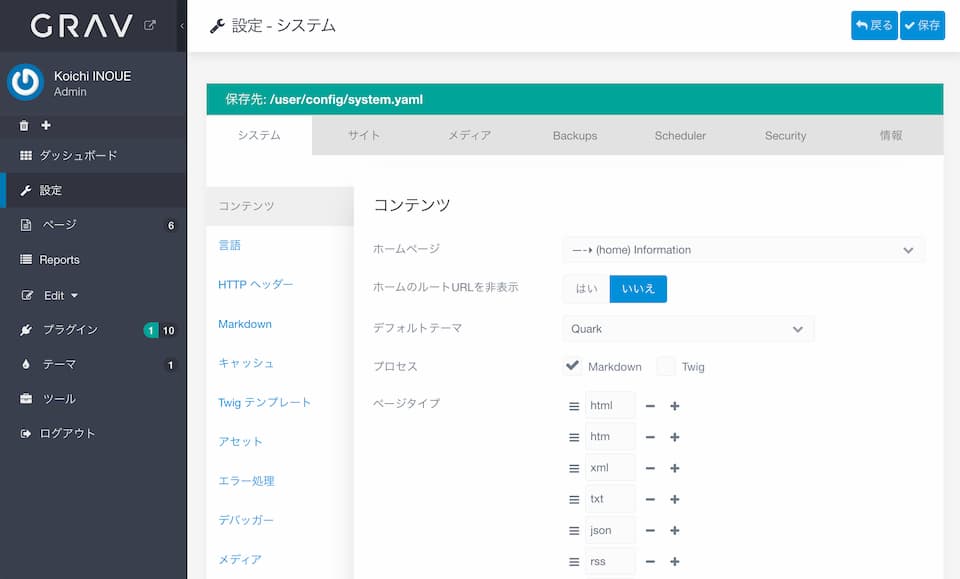Grab the drag handle next to json
The height and width of the screenshot is (579, 960).
click(x=574, y=530)
